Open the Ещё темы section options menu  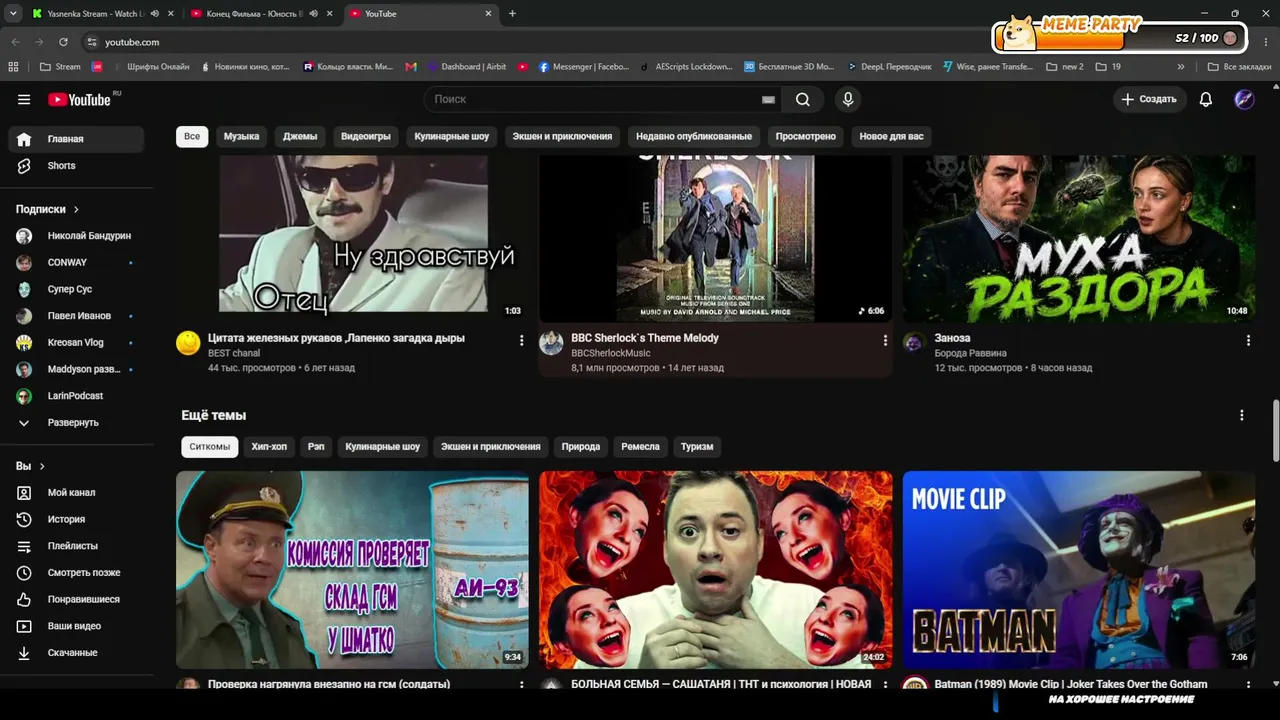[x=1242, y=415]
